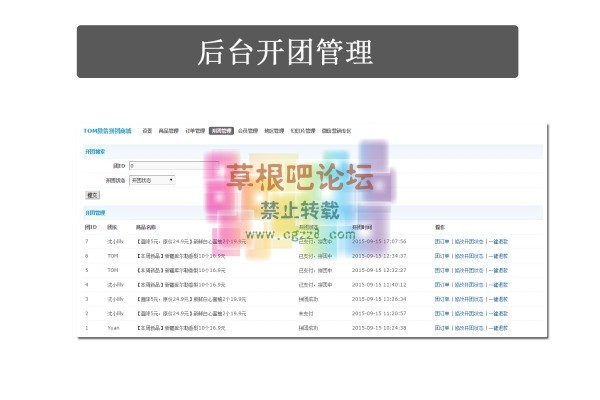Click the 开团搜索 section heading

coord(95,152)
